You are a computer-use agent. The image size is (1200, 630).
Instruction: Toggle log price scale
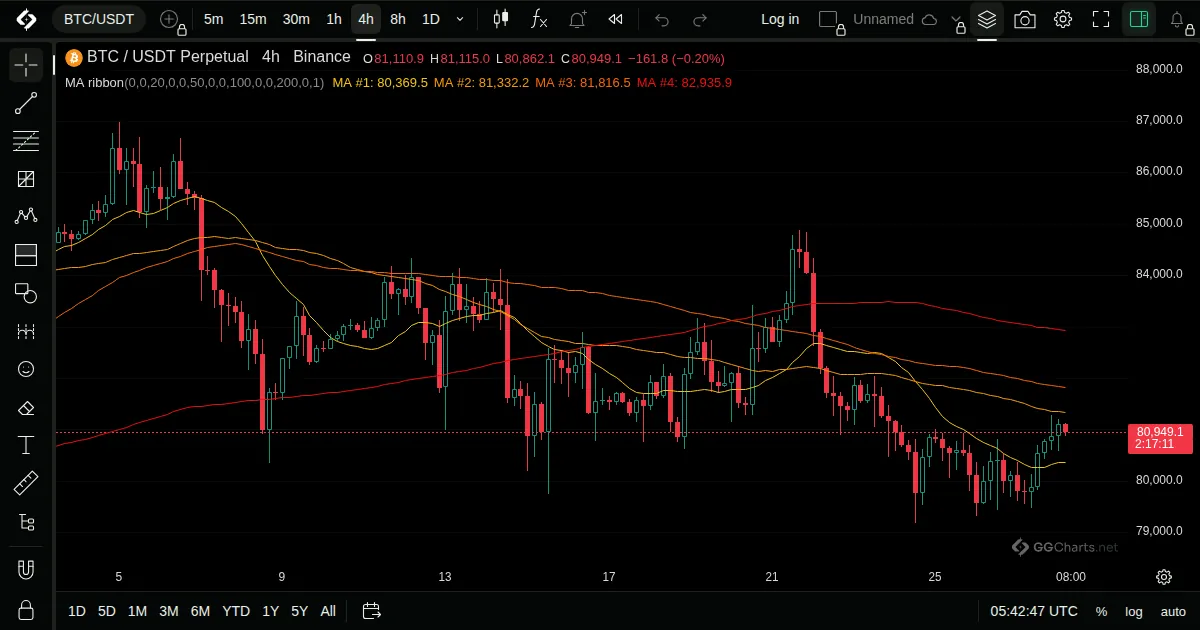pos(1134,611)
